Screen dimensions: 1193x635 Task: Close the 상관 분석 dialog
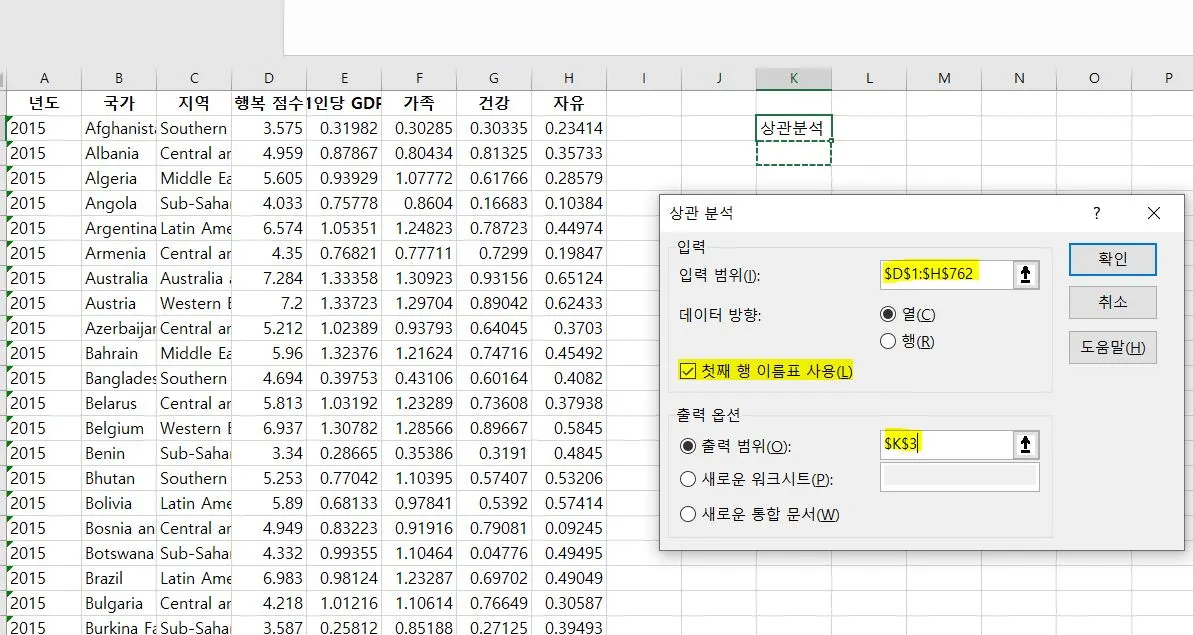click(x=1153, y=213)
